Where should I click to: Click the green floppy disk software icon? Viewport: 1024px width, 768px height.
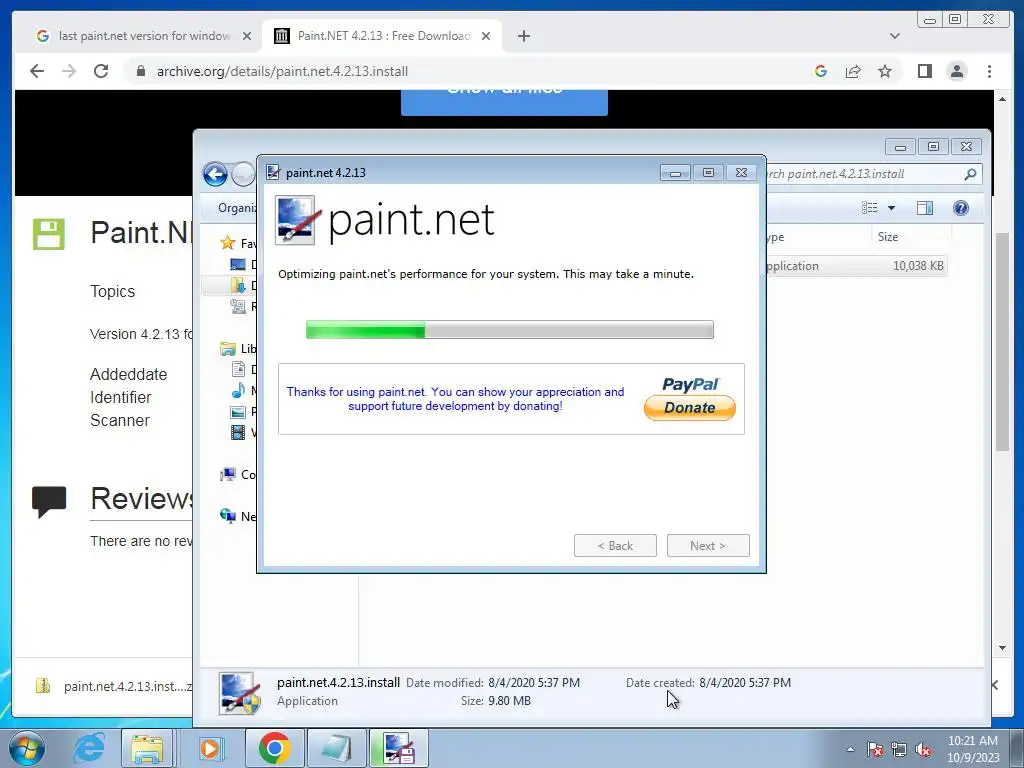click(x=49, y=234)
